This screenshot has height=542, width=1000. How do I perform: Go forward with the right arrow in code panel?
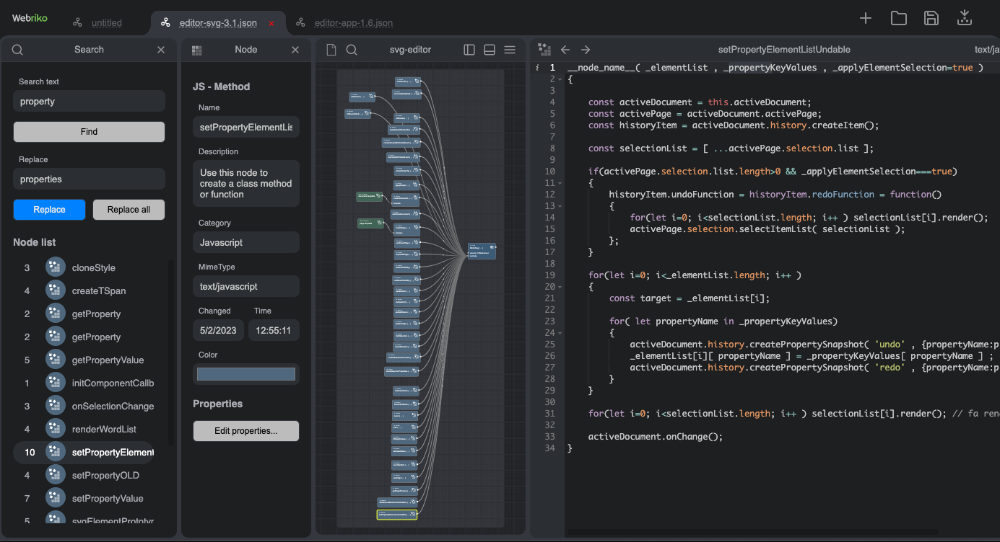(586, 50)
